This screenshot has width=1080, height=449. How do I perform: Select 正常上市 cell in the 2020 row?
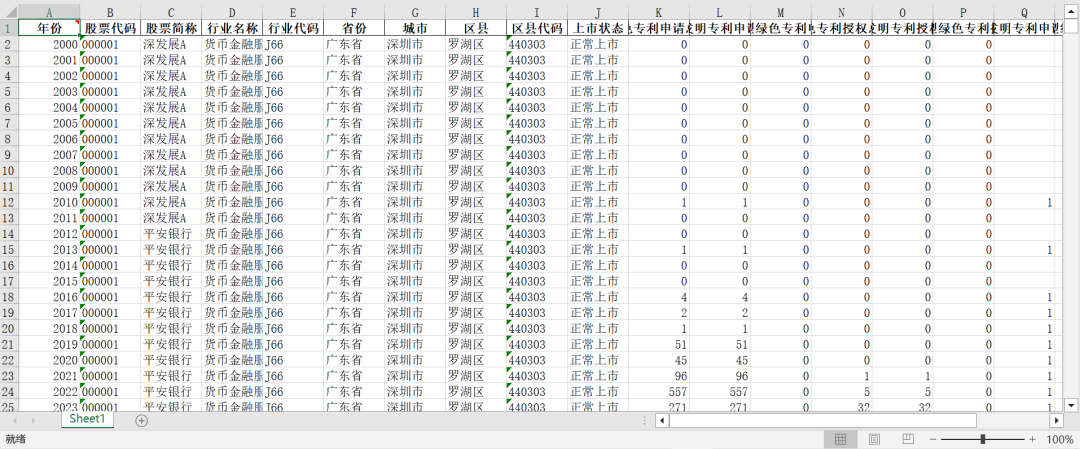pyautogui.click(x=598, y=360)
